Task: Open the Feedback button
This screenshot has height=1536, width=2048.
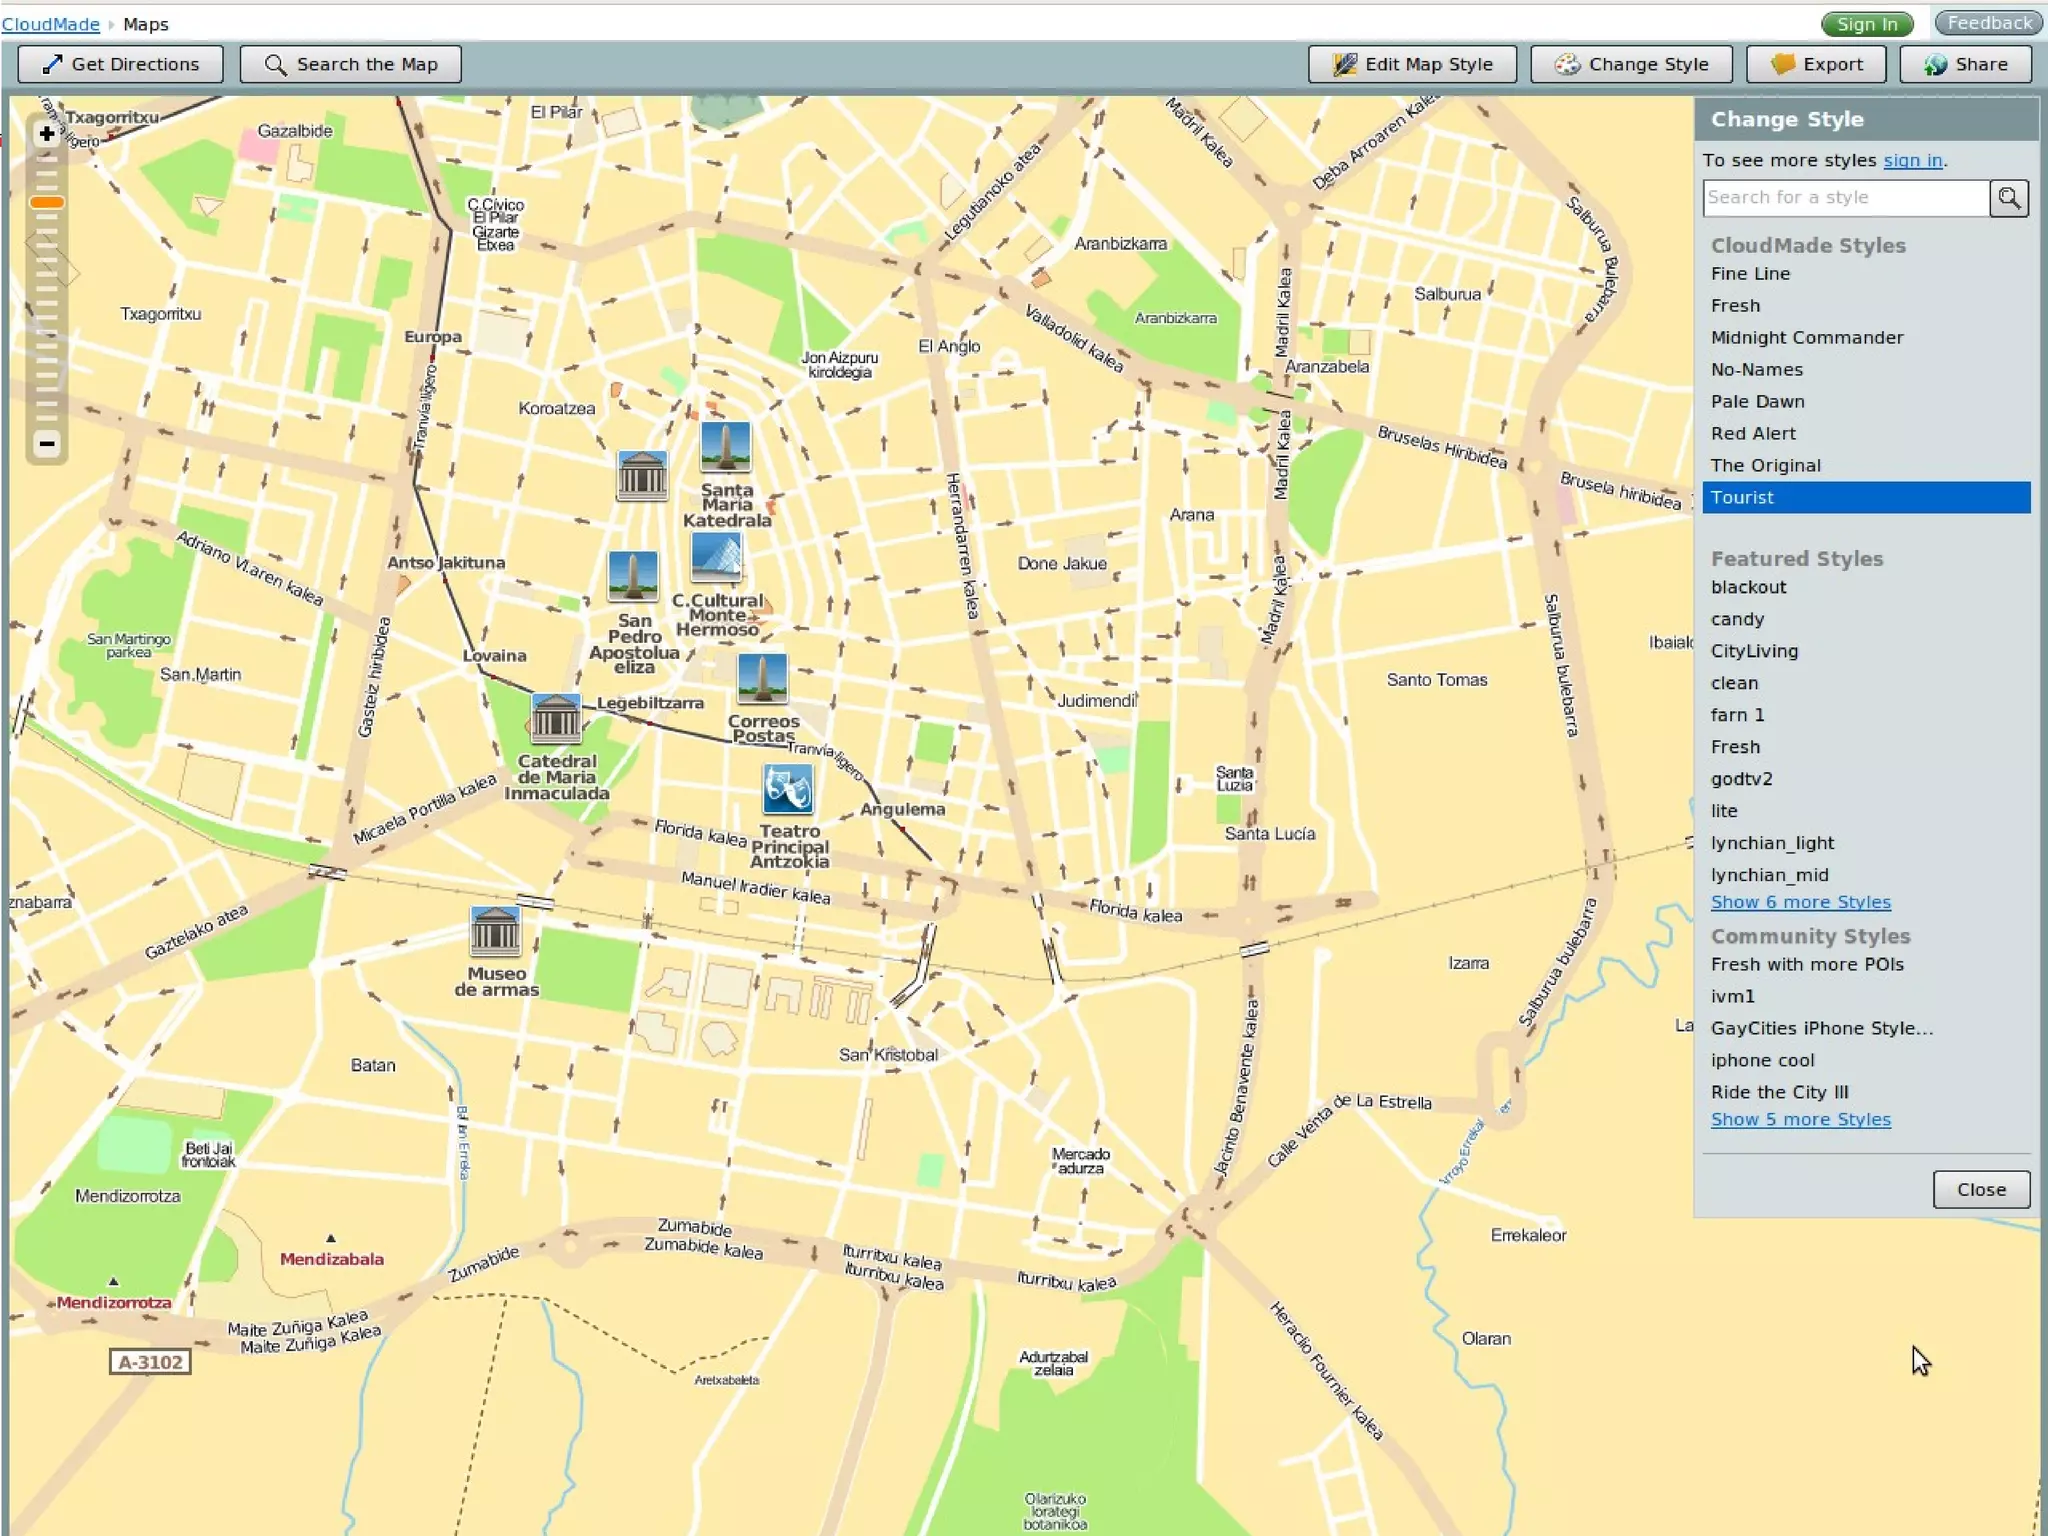Action: [1989, 23]
